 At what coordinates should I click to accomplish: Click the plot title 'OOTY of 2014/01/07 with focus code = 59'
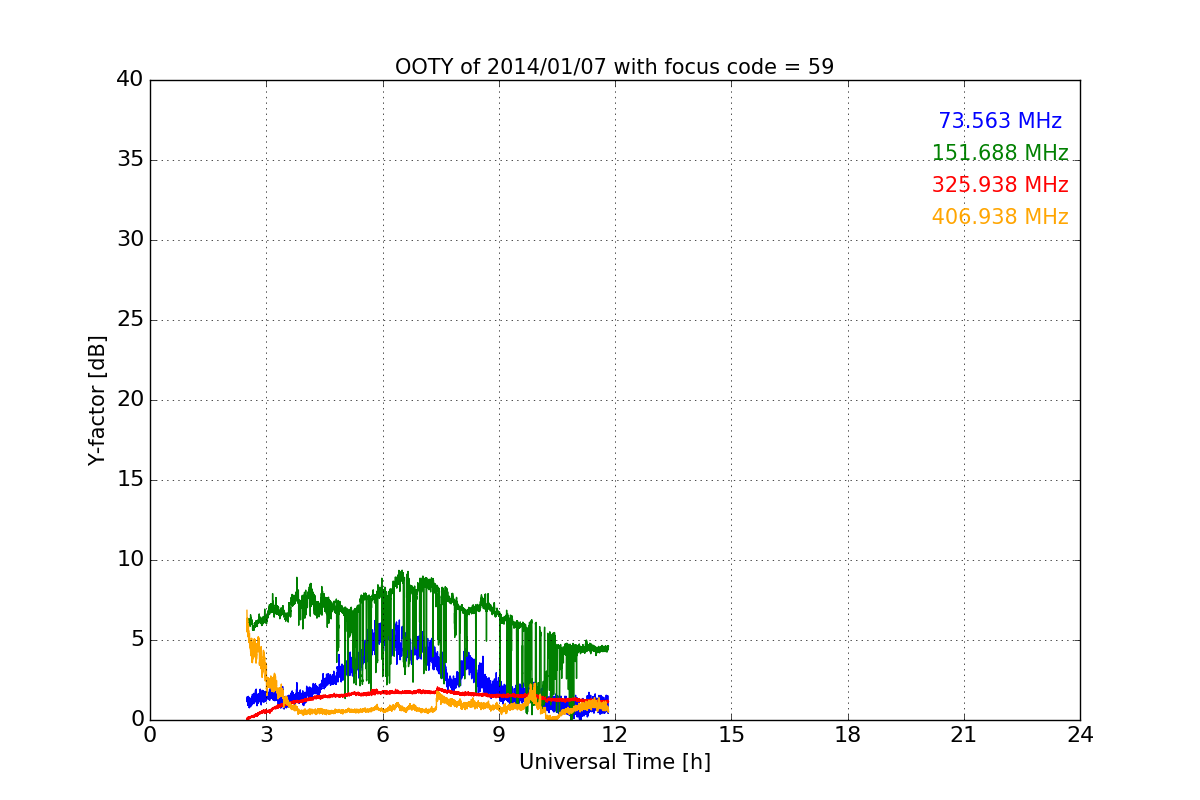tap(614, 67)
